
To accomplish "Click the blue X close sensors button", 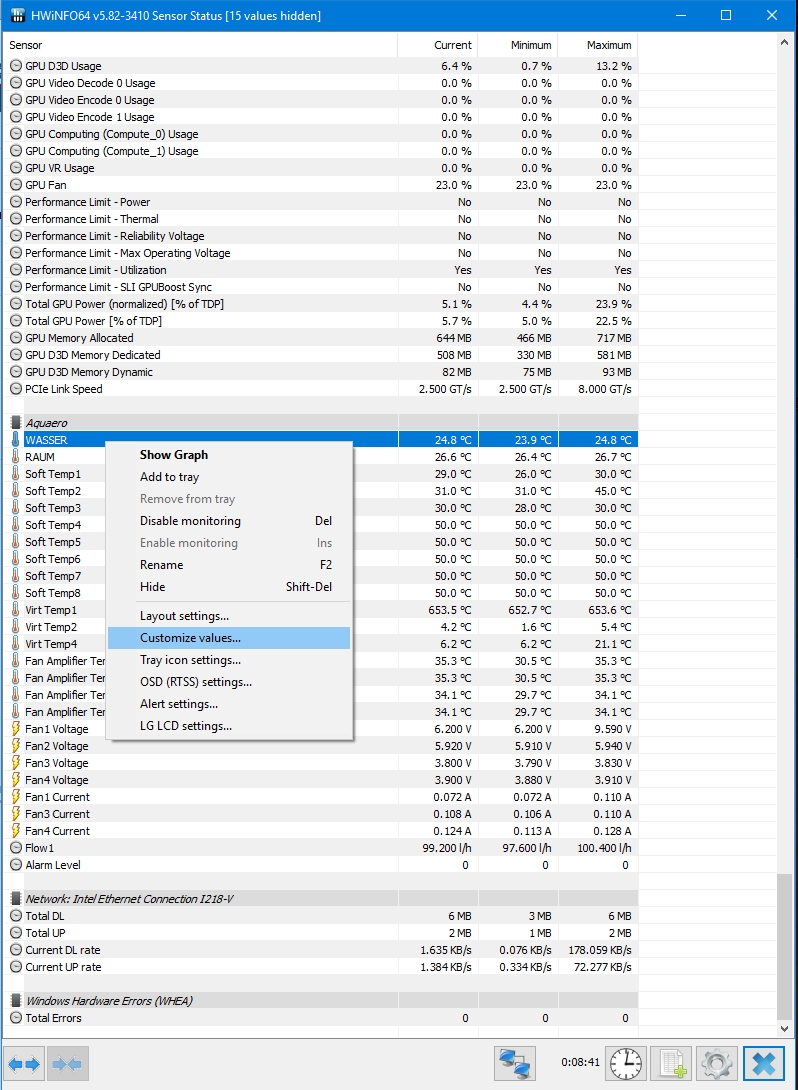I will [764, 1064].
